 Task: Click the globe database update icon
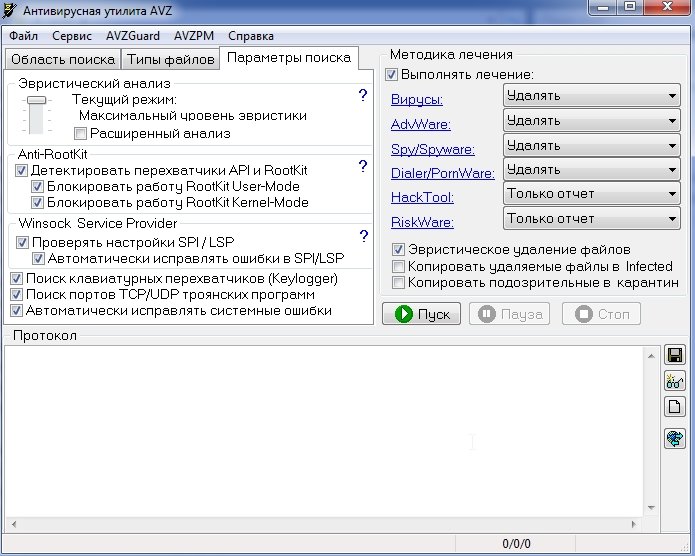tap(675, 439)
